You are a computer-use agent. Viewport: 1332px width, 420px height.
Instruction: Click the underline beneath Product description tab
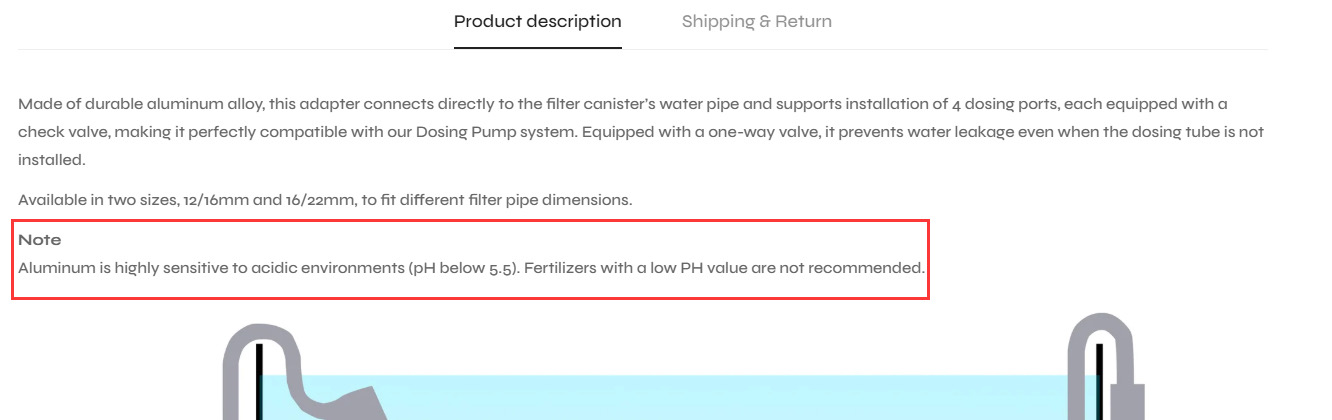point(537,47)
